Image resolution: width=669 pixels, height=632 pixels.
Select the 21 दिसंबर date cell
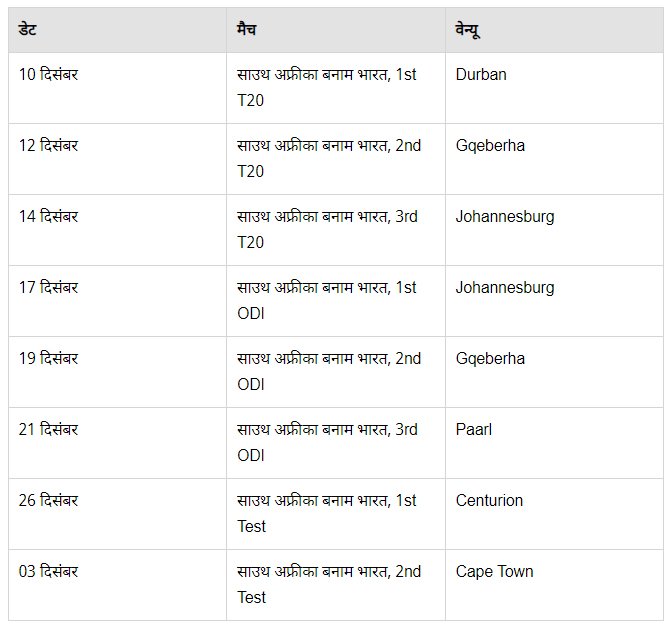(117, 443)
